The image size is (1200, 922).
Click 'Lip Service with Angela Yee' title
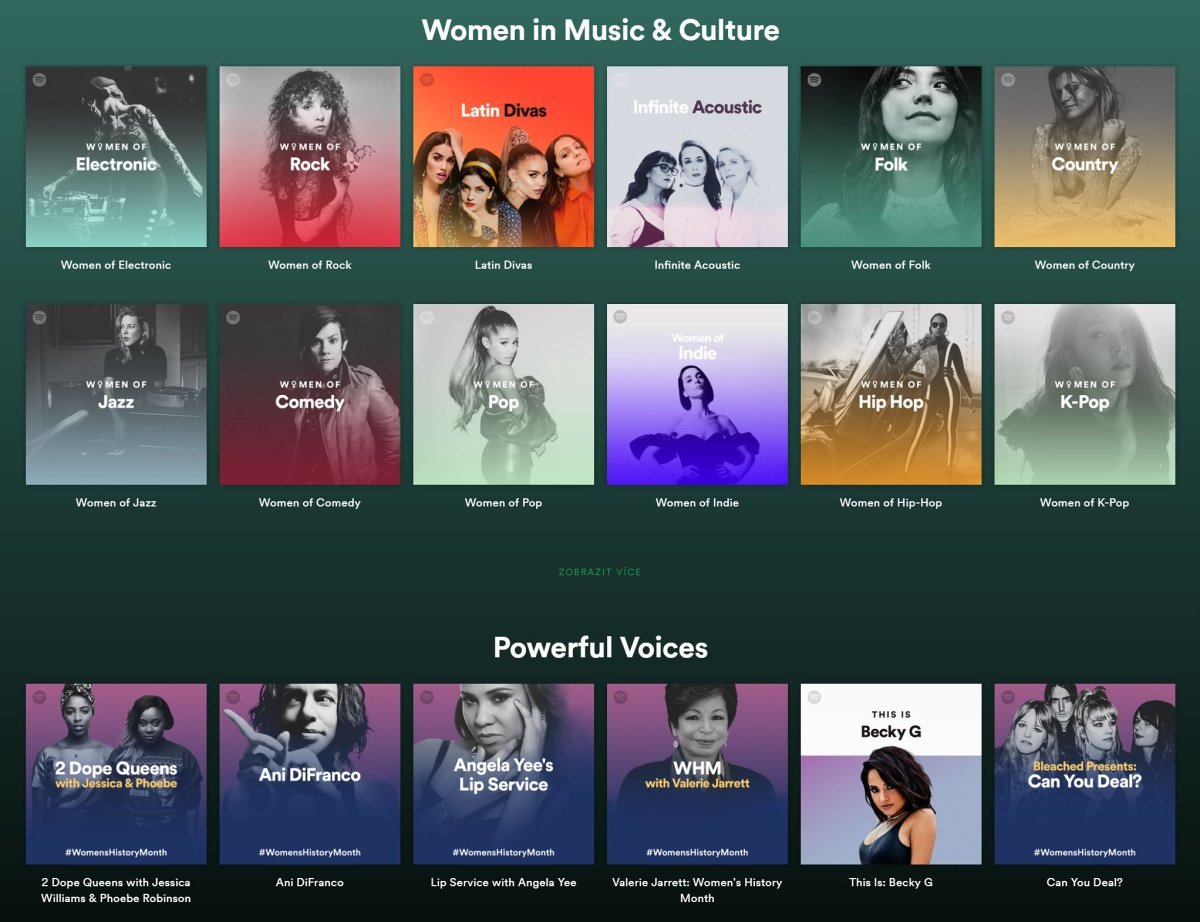(x=503, y=882)
